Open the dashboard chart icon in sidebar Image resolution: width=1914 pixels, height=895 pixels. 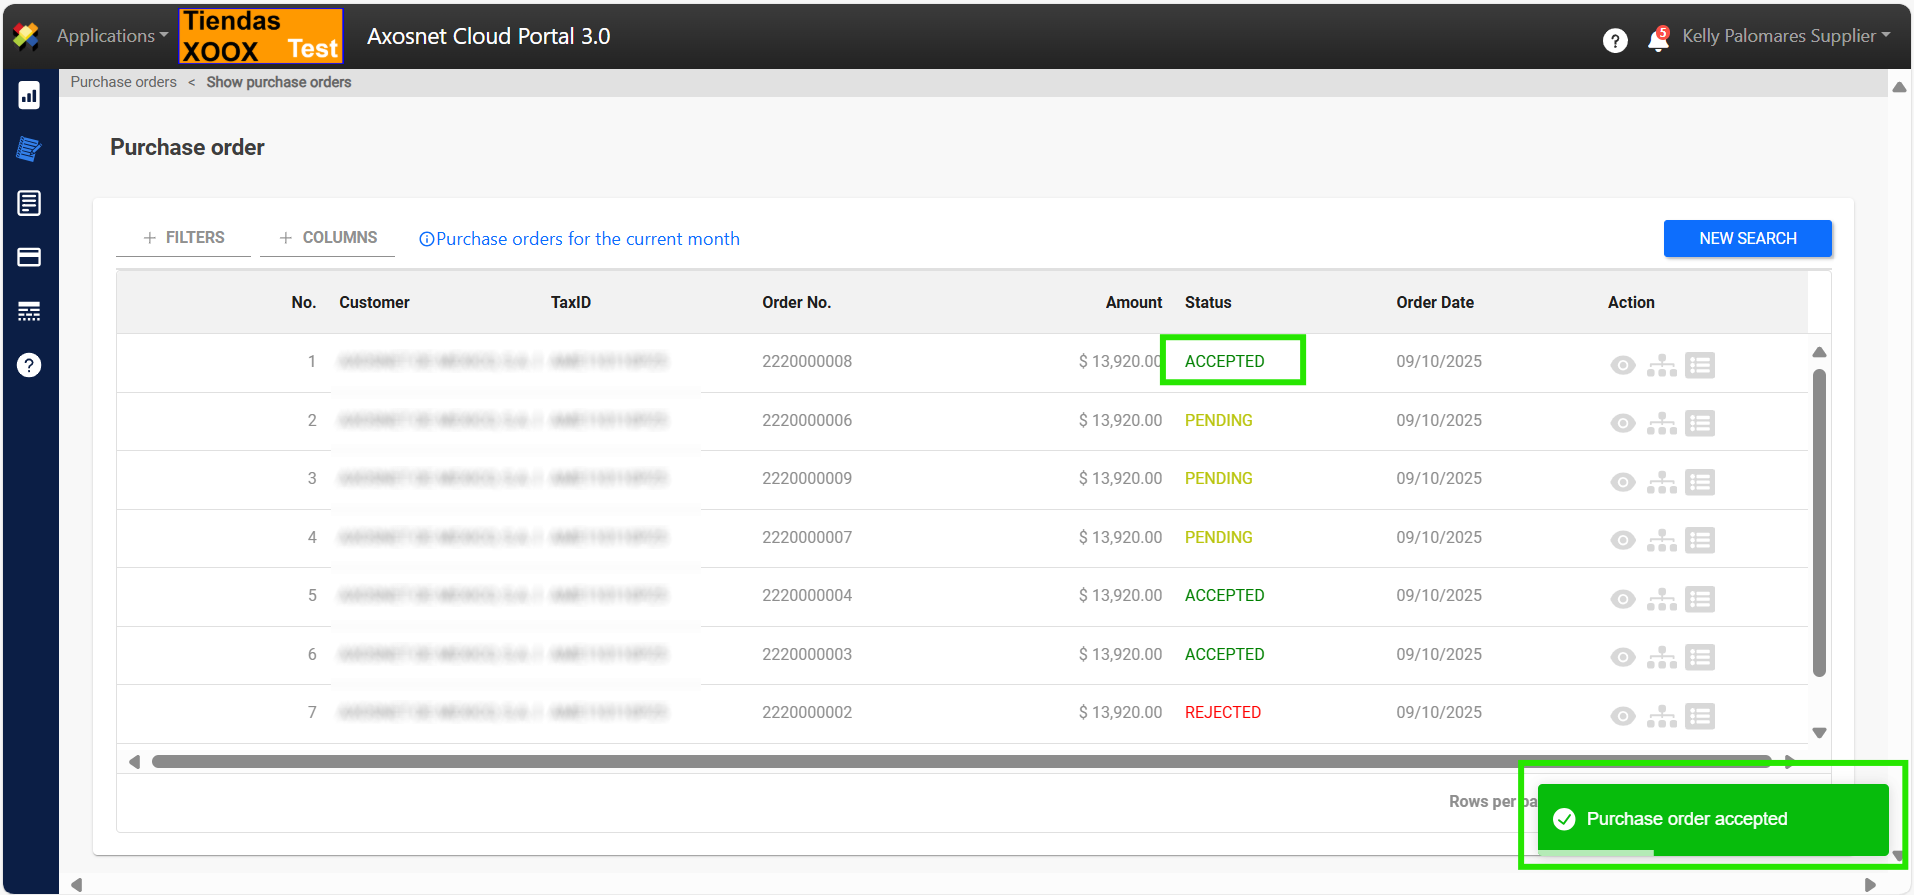click(29, 96)
